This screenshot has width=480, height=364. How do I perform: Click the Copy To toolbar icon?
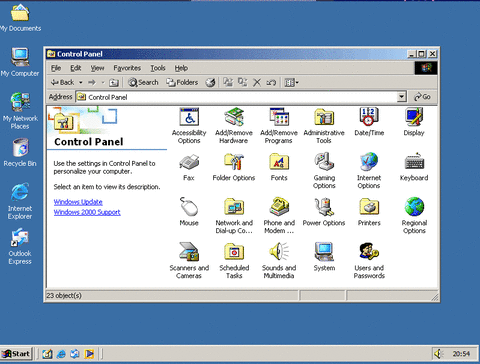(x=243, y=82)
